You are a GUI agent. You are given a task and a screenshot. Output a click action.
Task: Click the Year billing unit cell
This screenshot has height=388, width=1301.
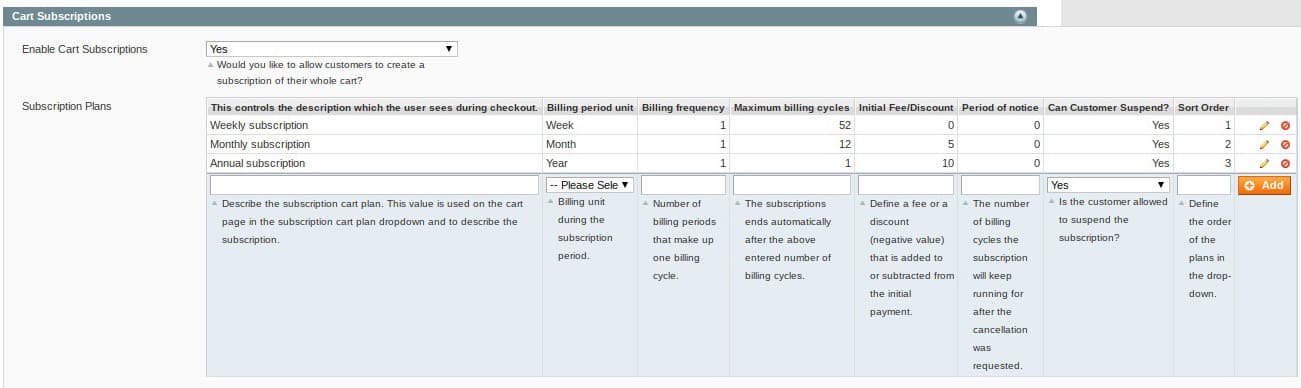590,163
